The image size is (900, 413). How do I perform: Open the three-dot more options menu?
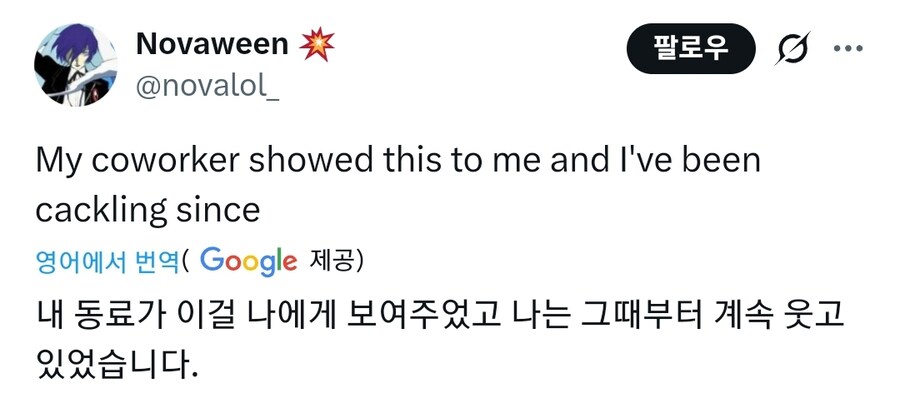pyautogui.click(x=848, y=49)
